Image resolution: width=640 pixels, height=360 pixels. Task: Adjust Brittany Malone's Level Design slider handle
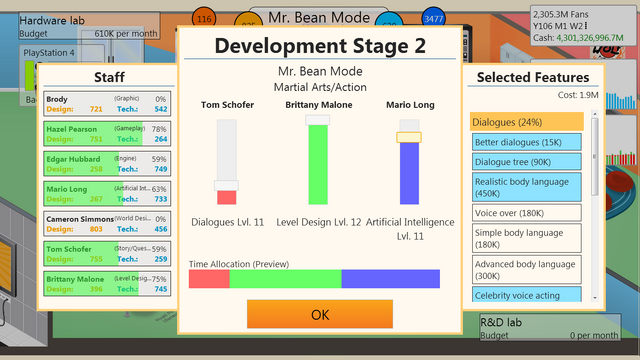(x=318, y=120)
